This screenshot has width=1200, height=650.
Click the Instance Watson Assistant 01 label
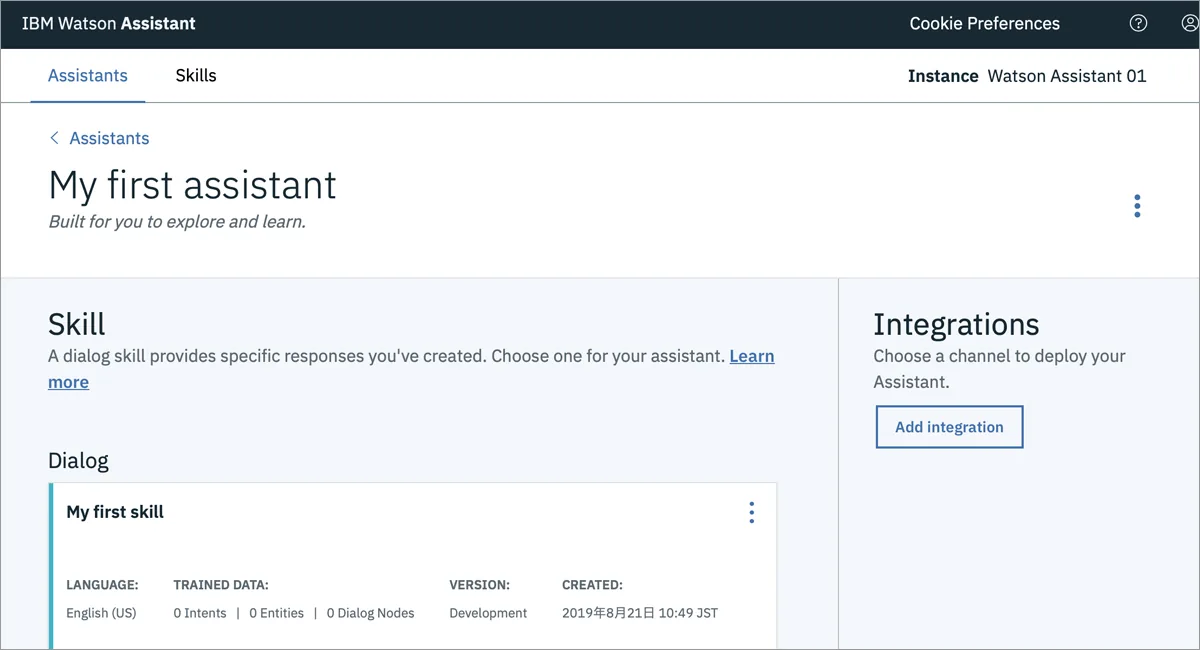1027,76
